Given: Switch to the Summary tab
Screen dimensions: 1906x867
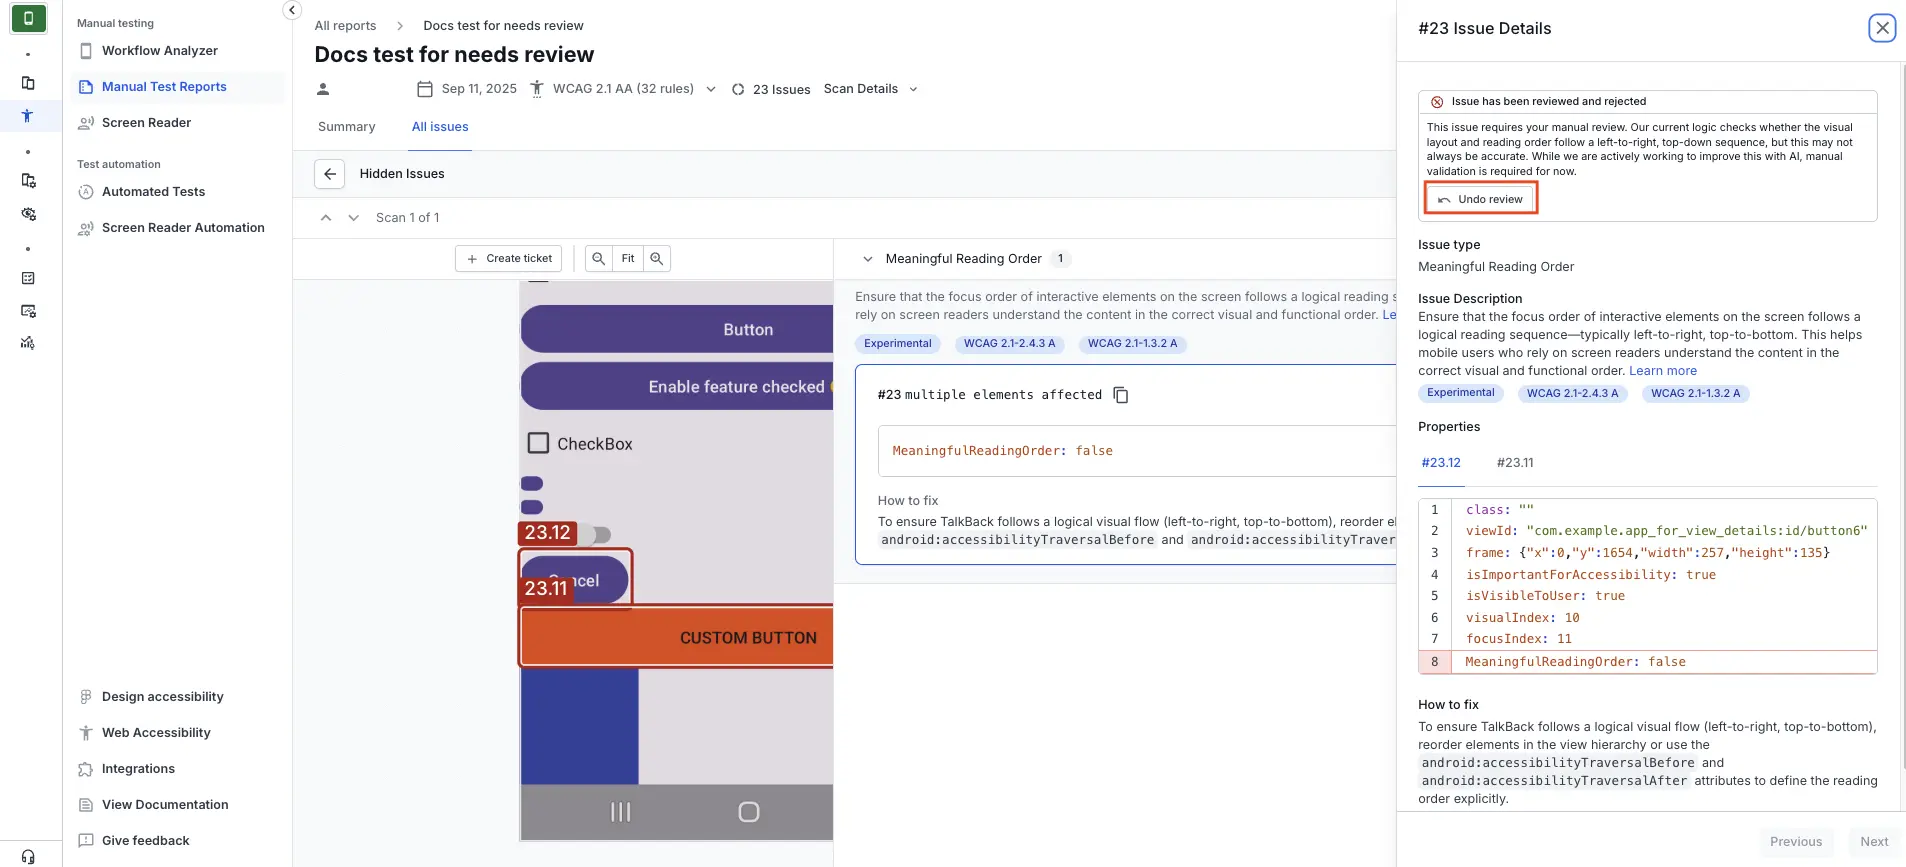Looking at the screenshot, I should [346, 127].
